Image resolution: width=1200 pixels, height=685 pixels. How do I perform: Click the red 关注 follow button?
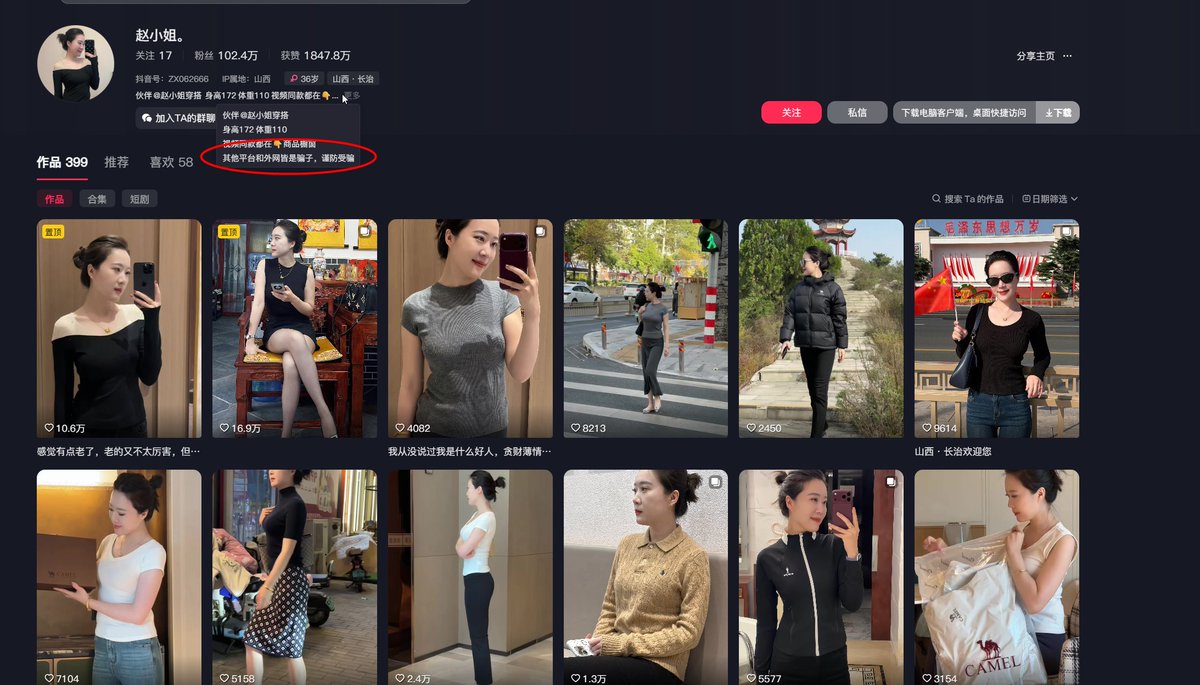(791, 113)
